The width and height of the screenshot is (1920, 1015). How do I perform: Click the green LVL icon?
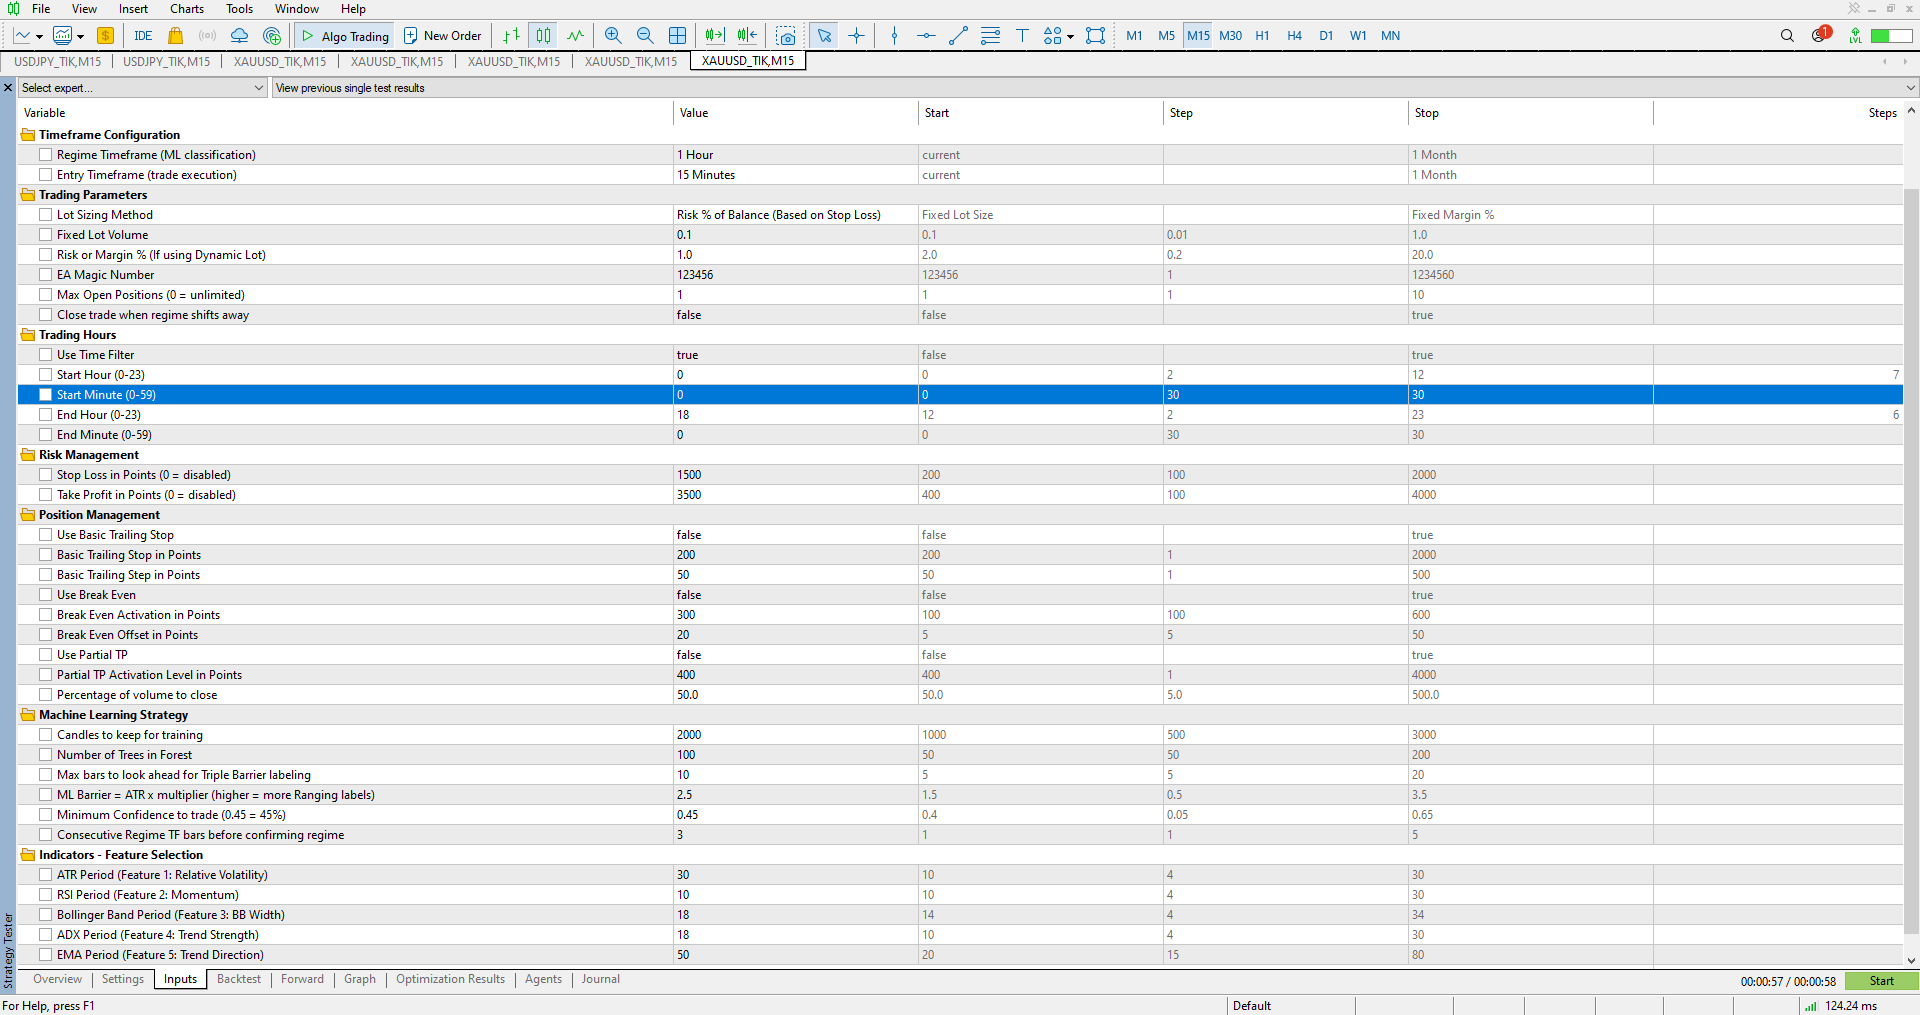pos(1855,36)
